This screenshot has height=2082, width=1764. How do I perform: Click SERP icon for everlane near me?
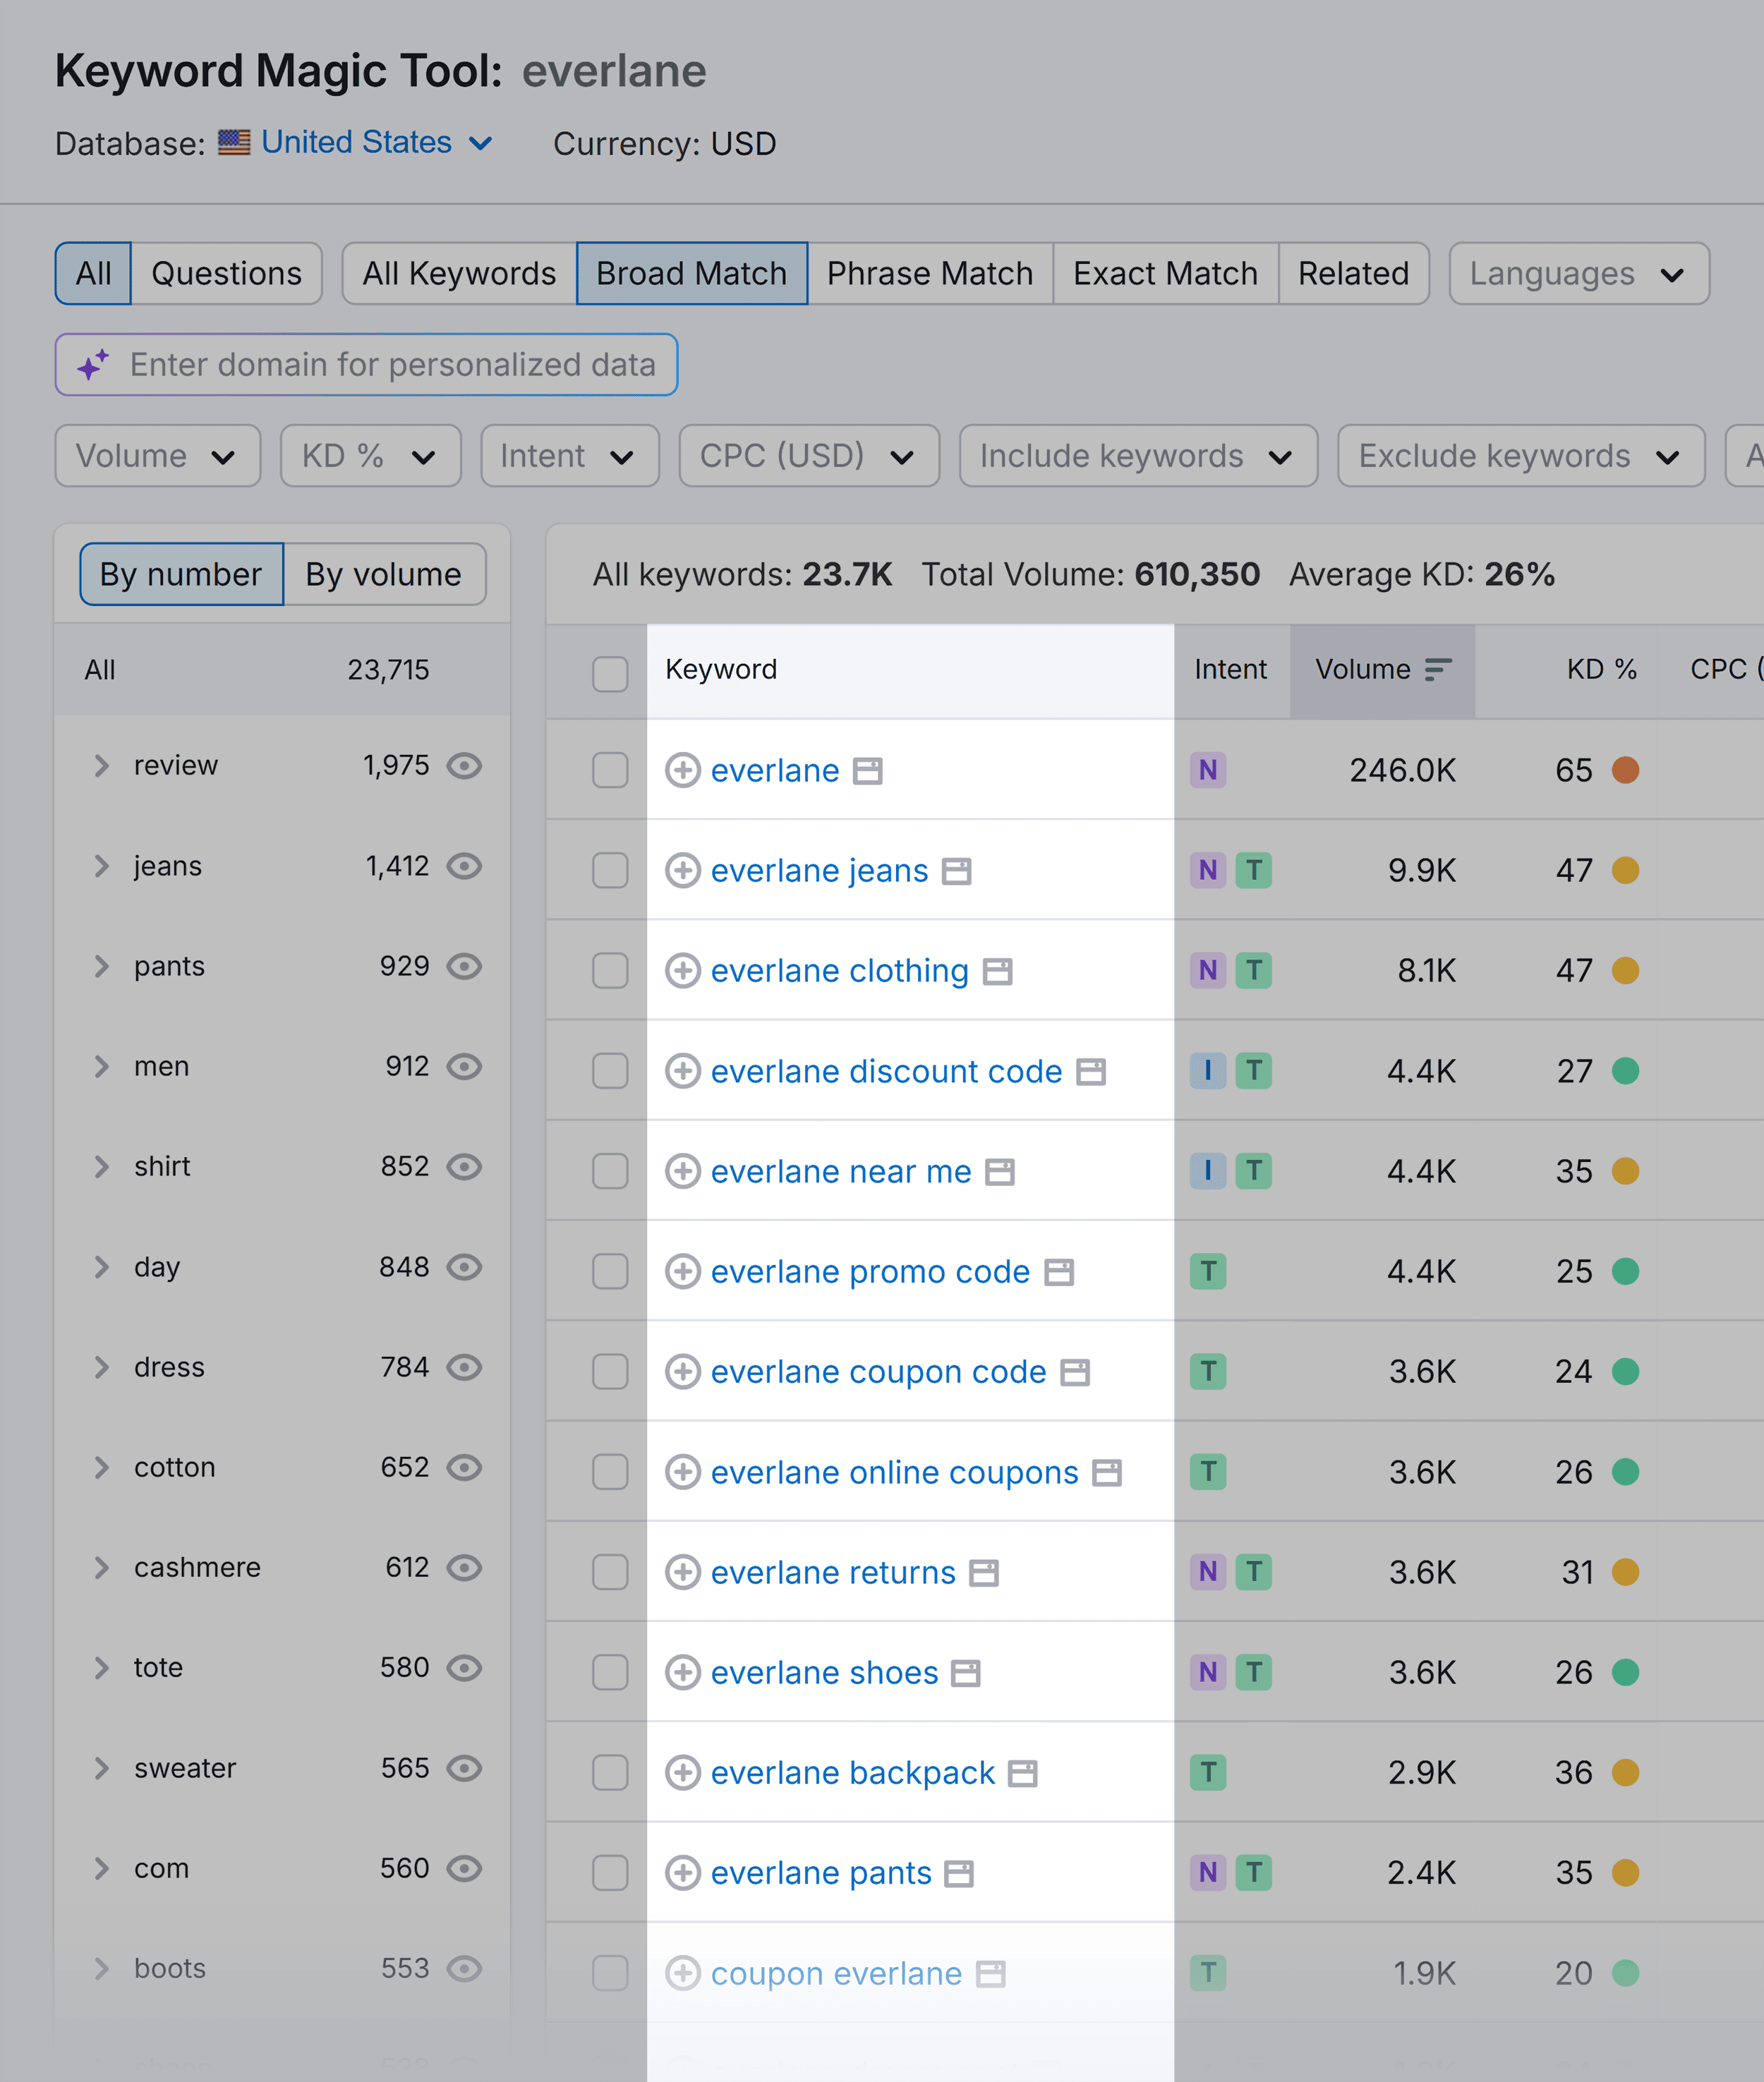[x=999, y=1172]
